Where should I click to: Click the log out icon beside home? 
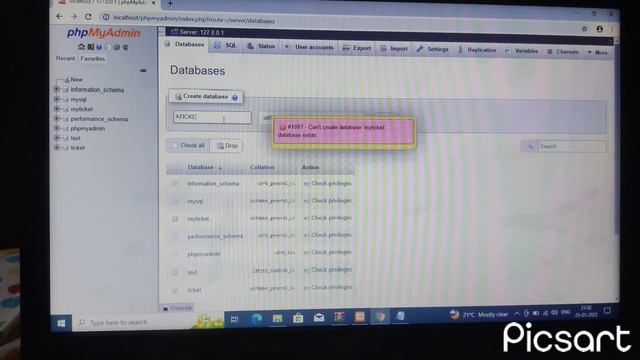click(90, 47)
